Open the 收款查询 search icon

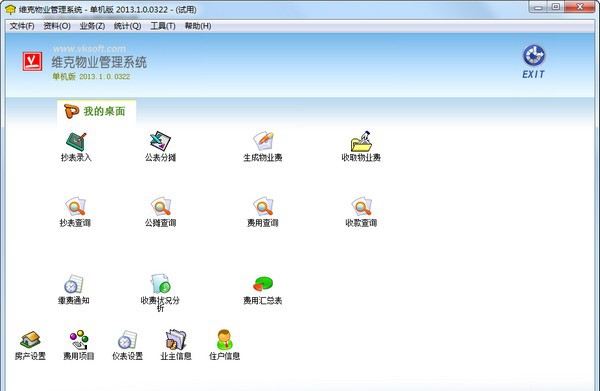pyautogui.click(x=361, y=207)
